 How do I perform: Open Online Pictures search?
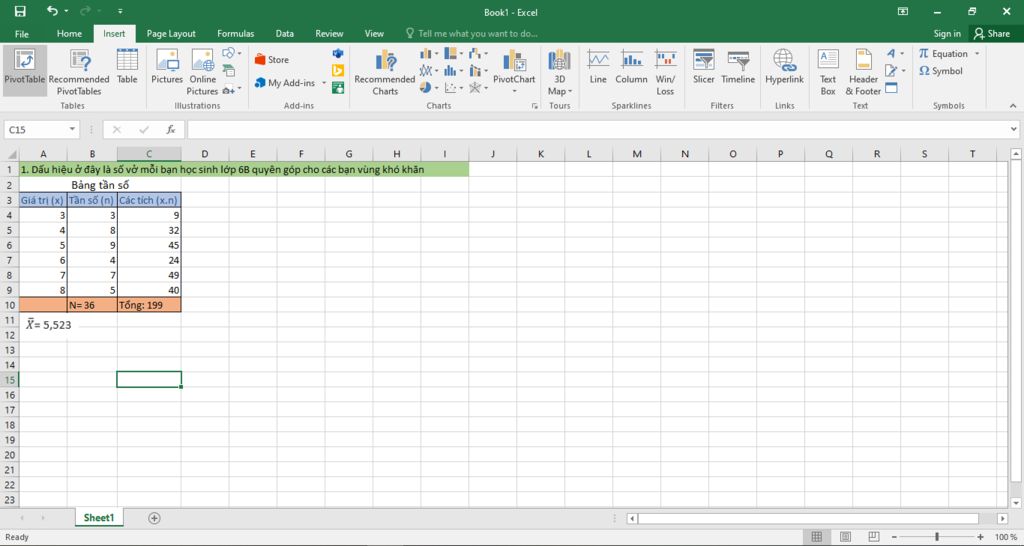(x=202, y=72)
